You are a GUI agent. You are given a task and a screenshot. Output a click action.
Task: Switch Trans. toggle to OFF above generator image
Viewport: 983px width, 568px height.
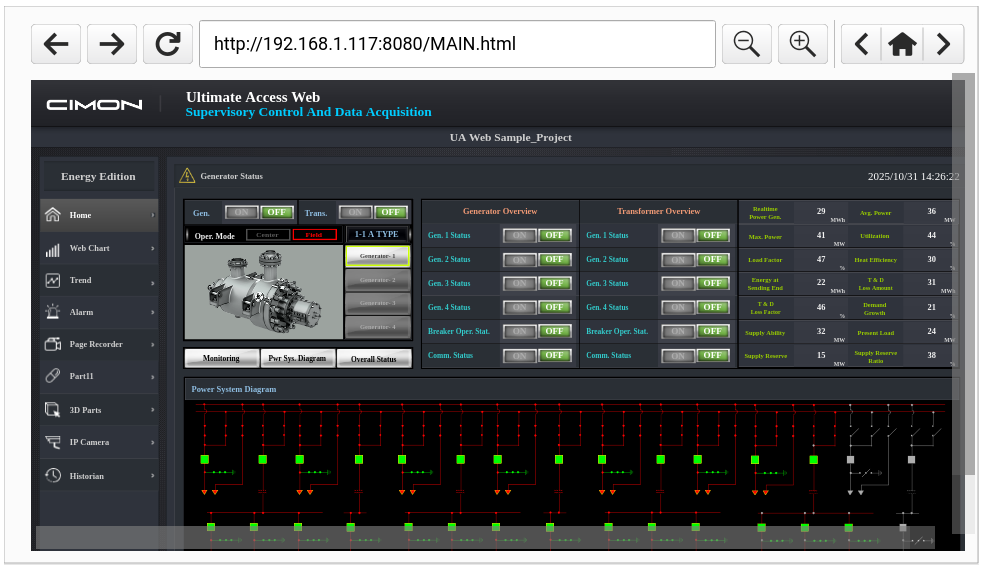(391, 212)
